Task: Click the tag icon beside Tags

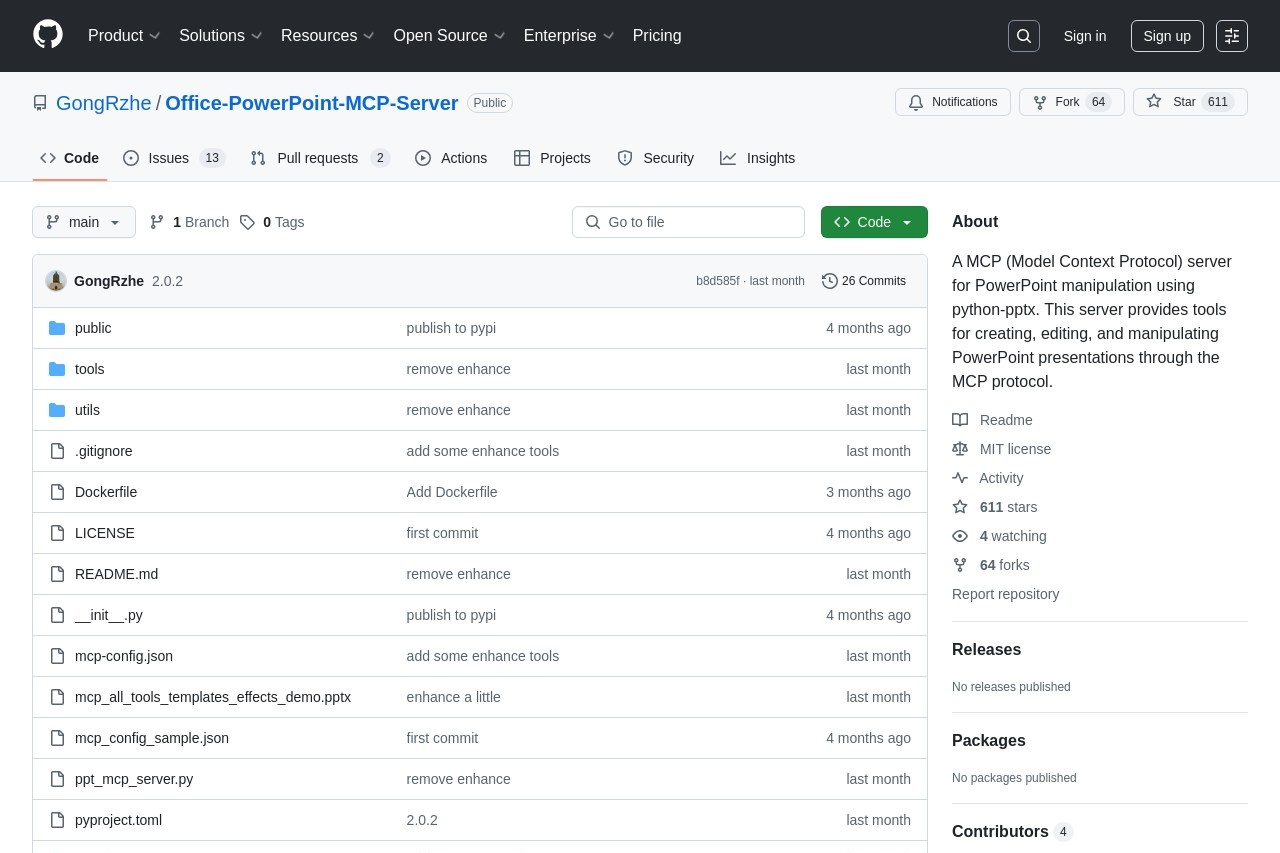Action: coord(247,222)
